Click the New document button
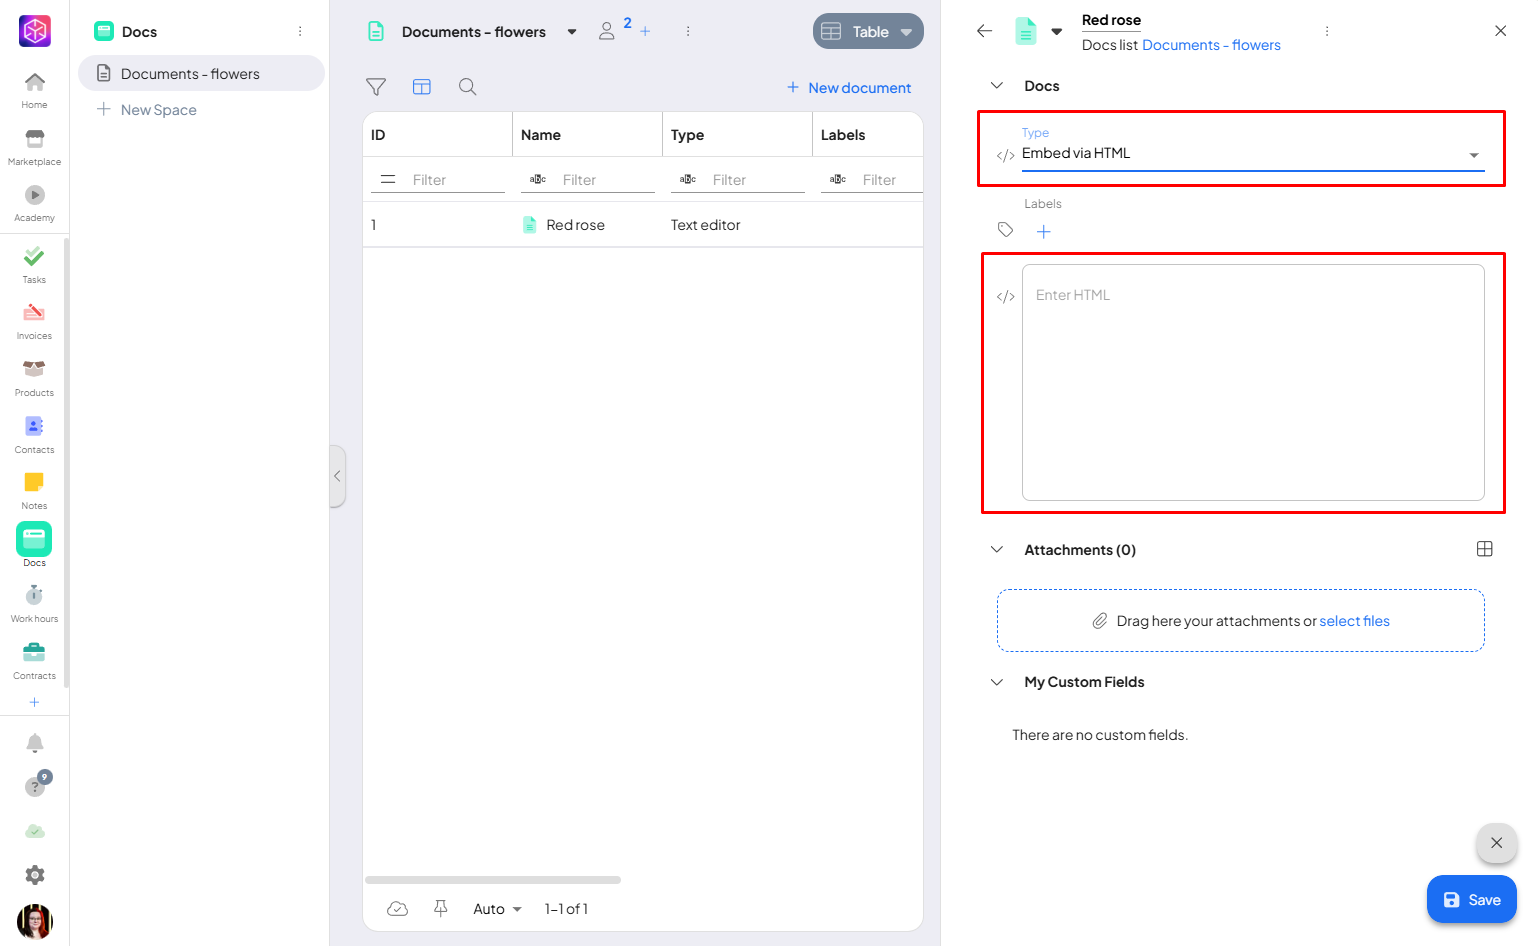 849,88
